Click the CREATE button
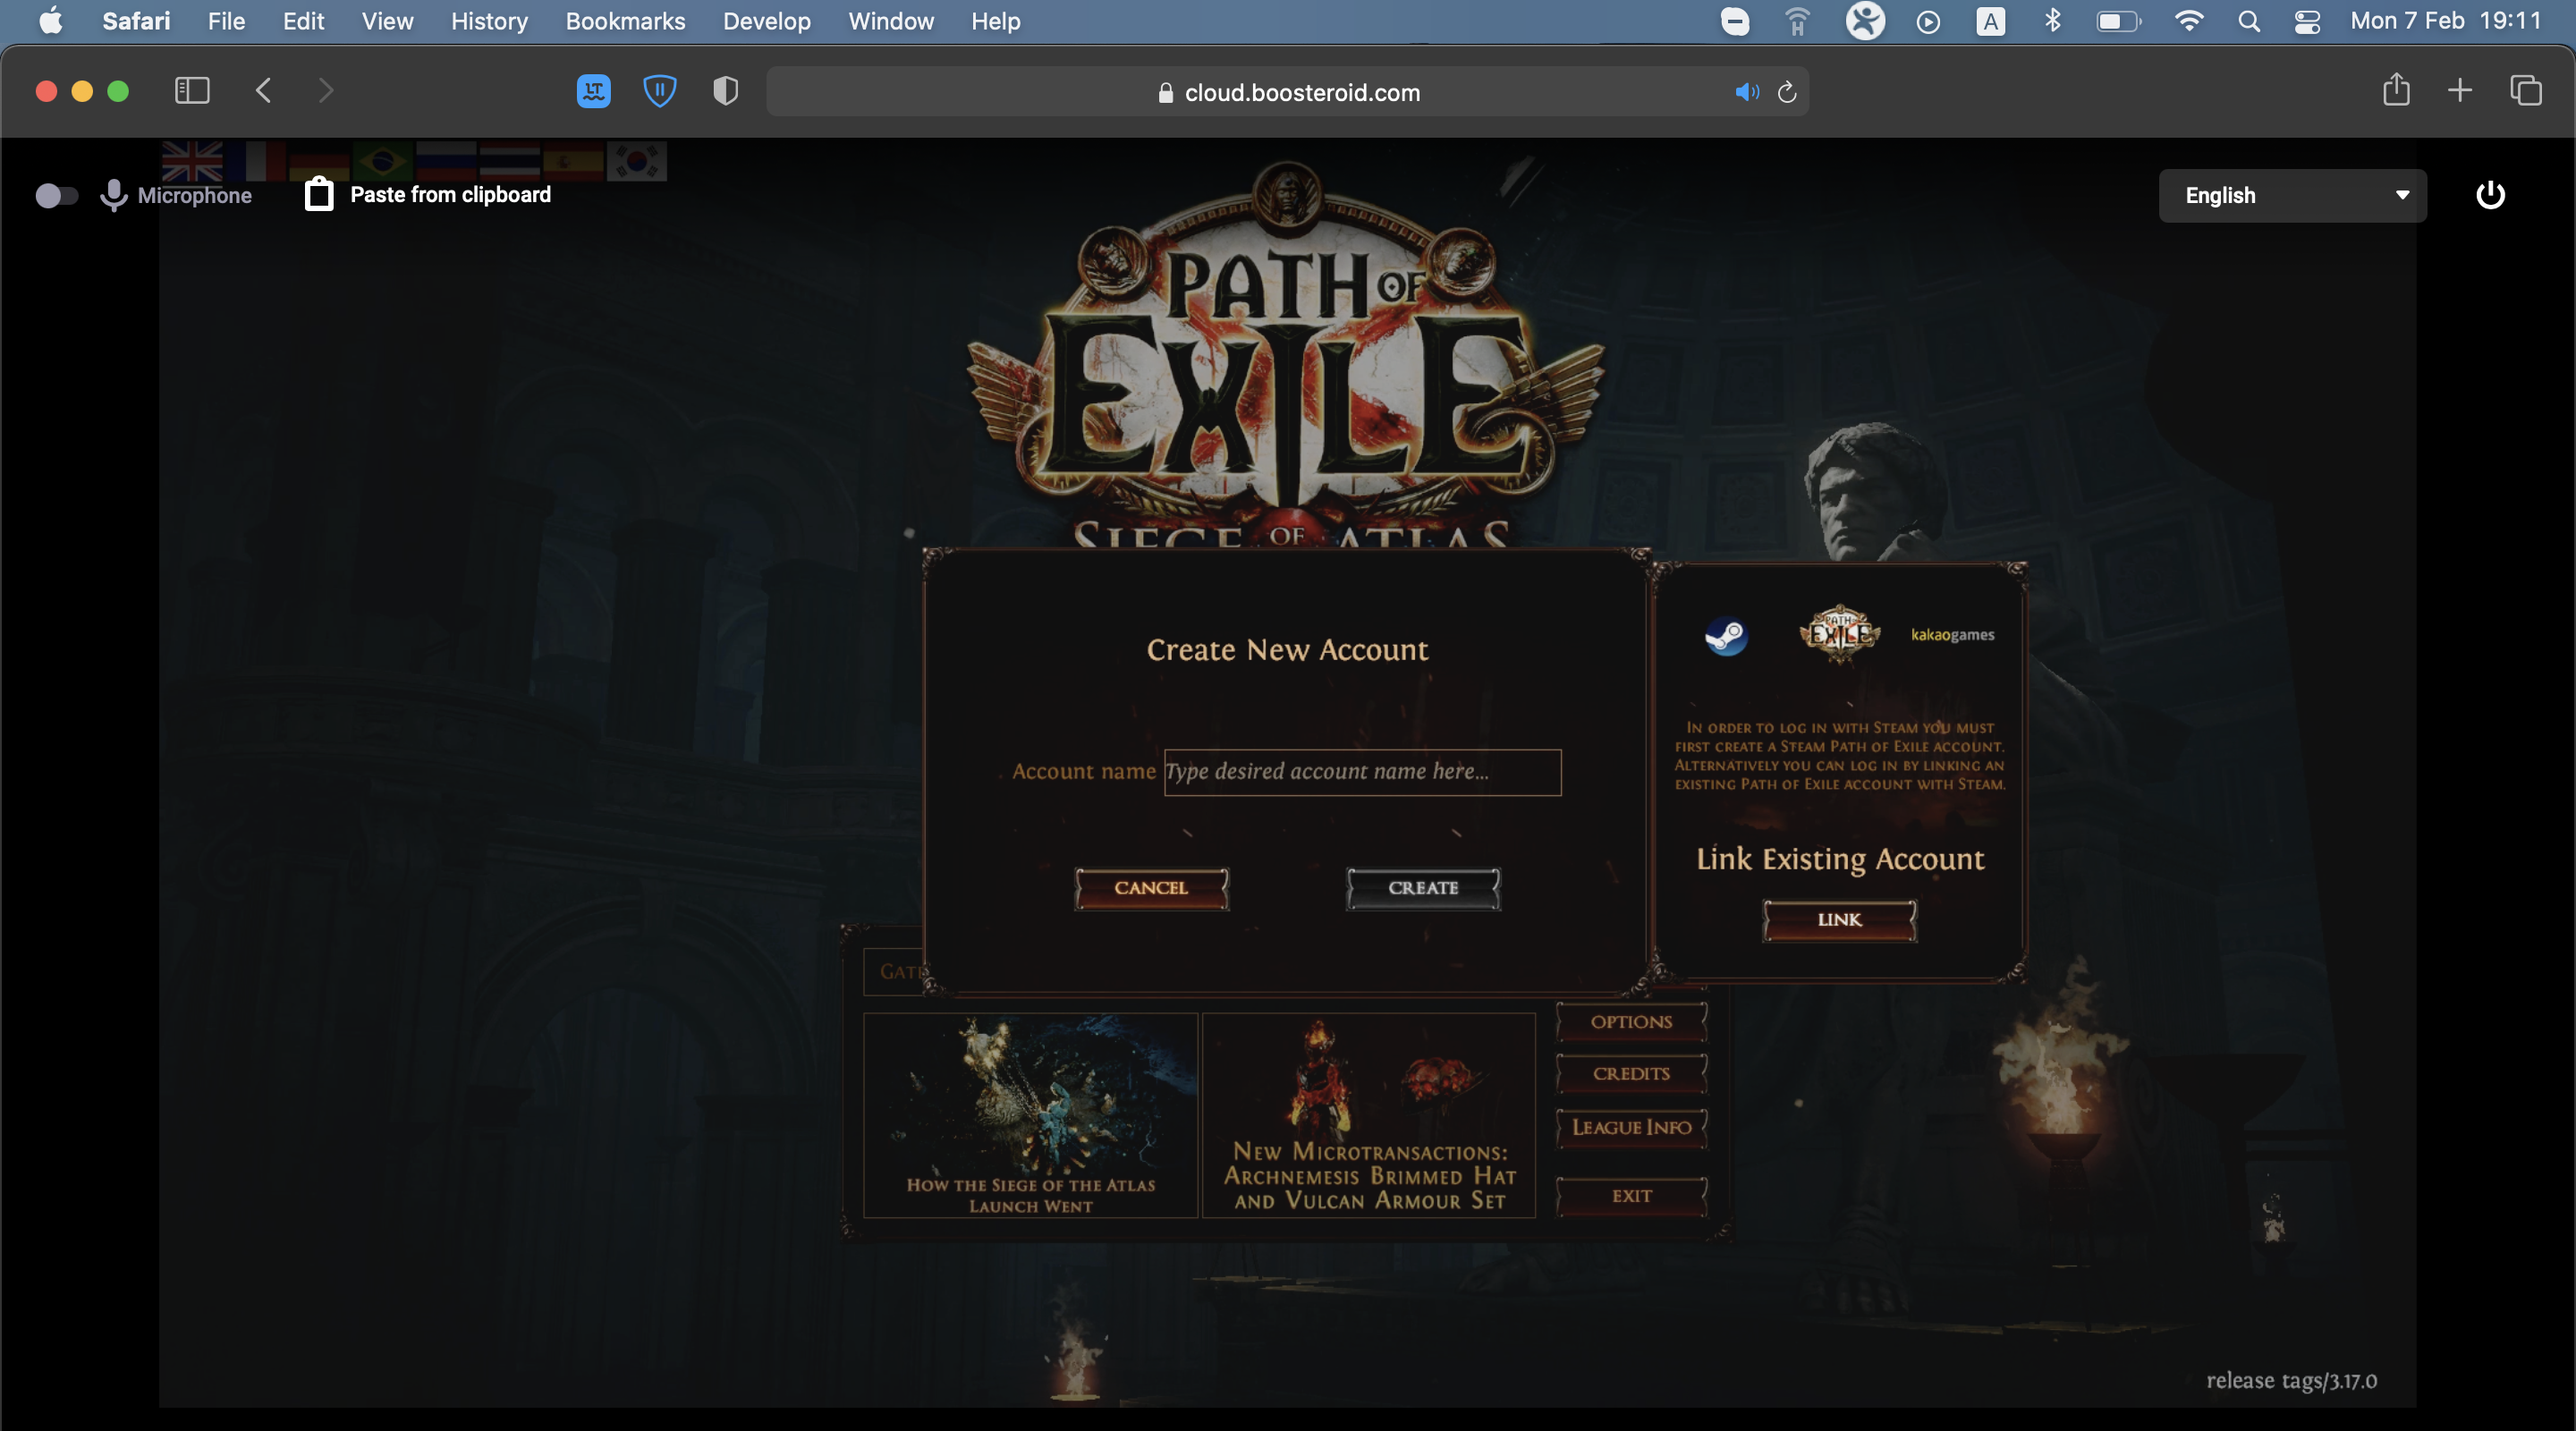 (x=1423, y=888)
